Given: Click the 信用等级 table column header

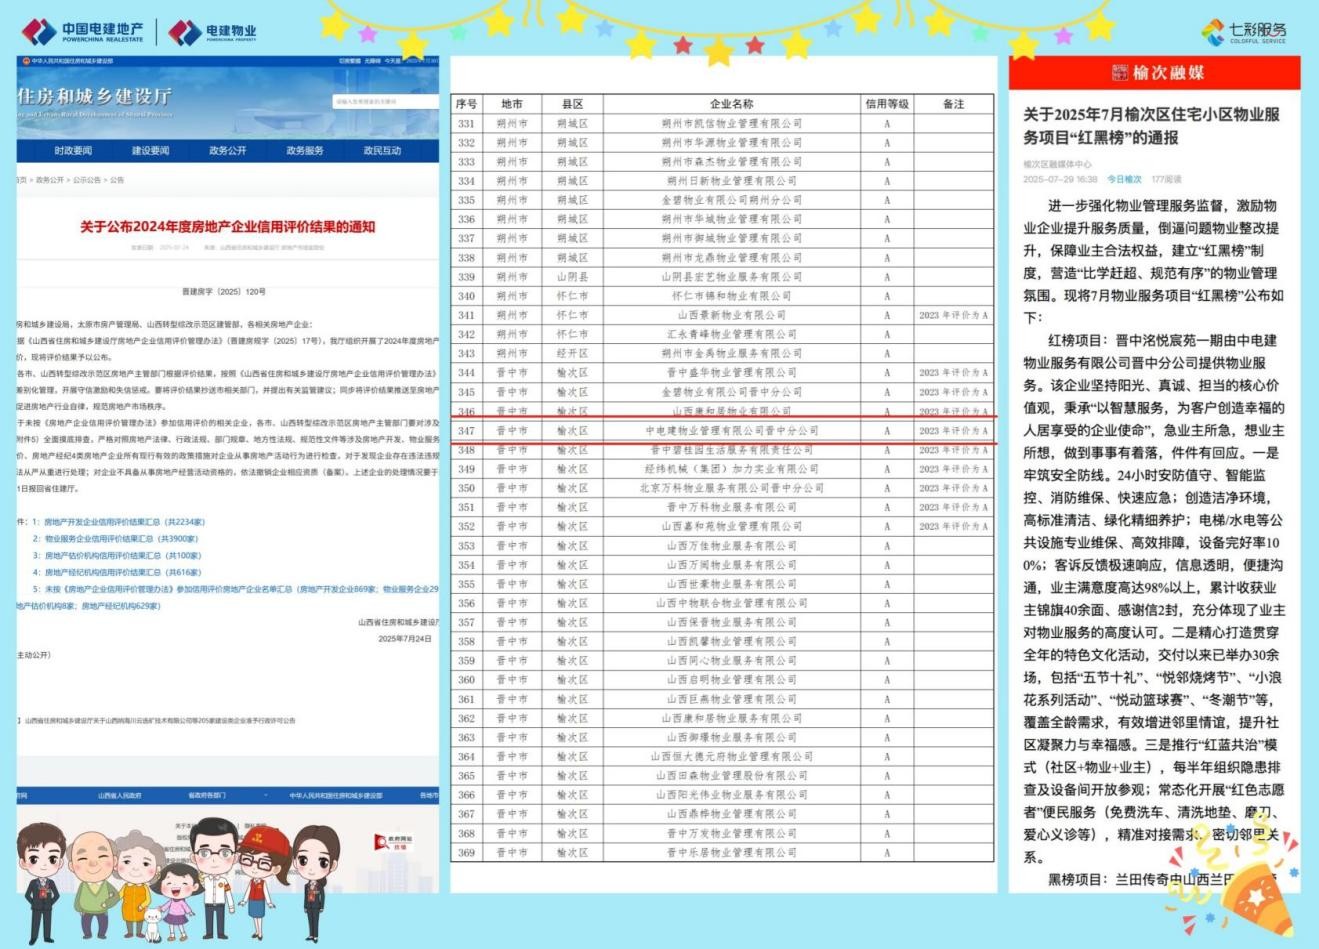Looking at the screenshot, I should [887, 104].
